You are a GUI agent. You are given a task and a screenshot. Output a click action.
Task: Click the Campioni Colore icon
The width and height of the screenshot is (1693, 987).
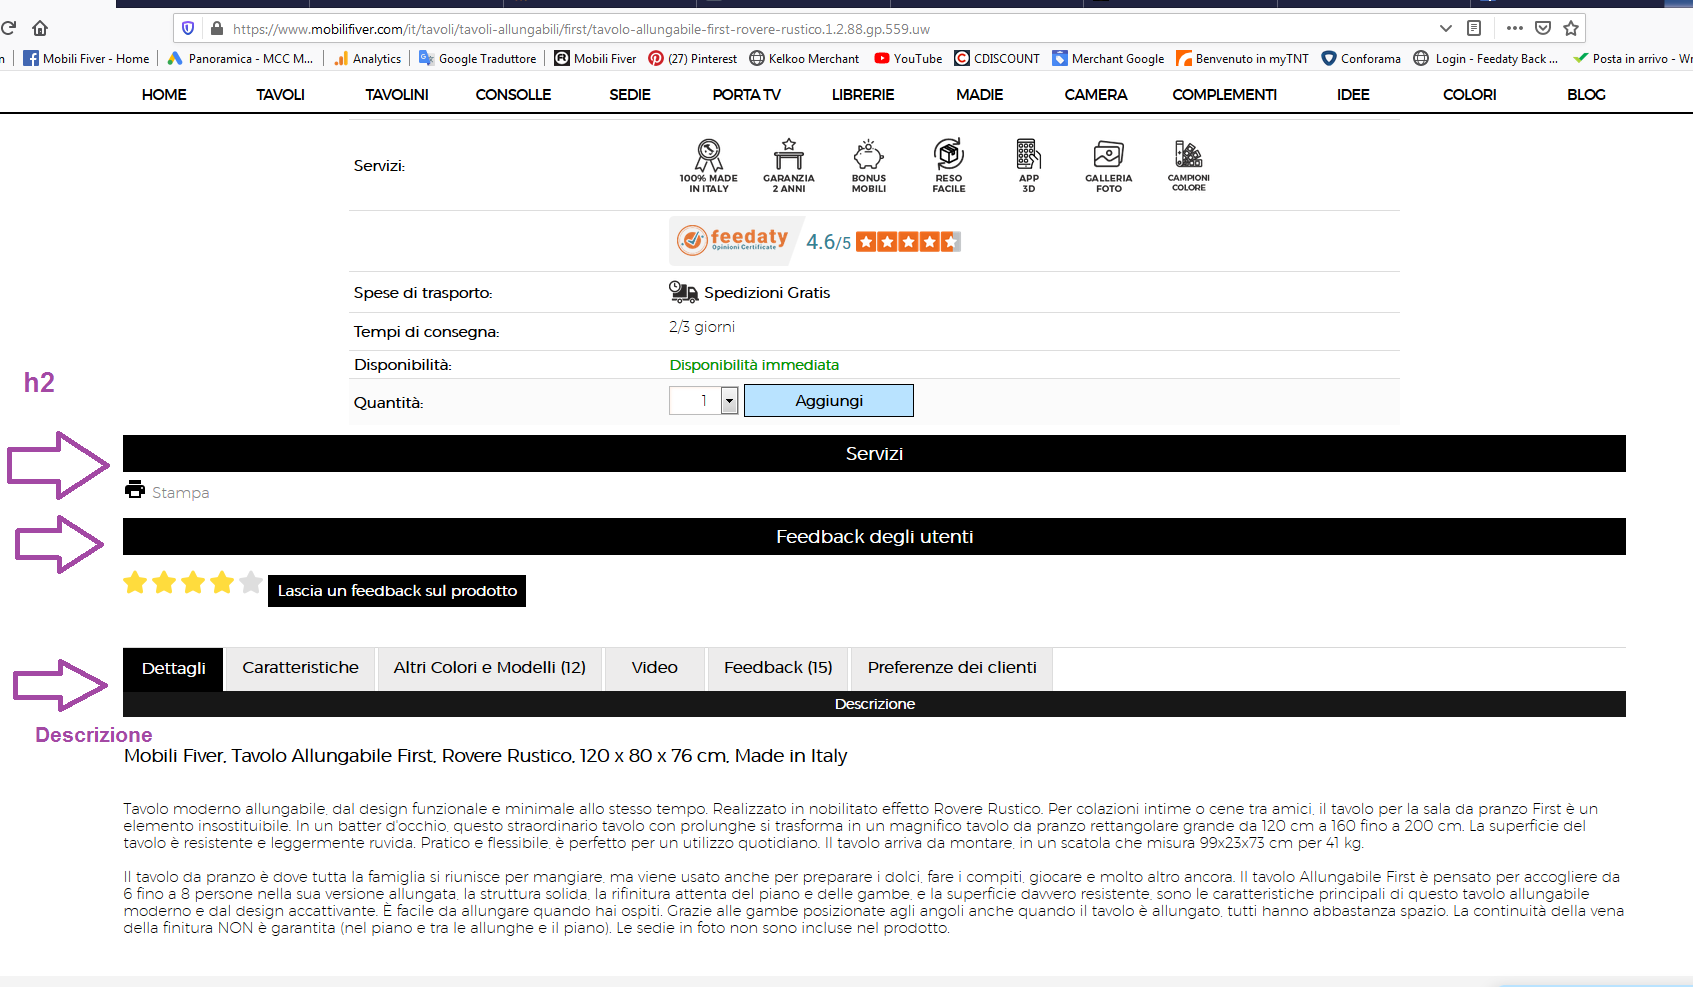[x=1189, y=165]
